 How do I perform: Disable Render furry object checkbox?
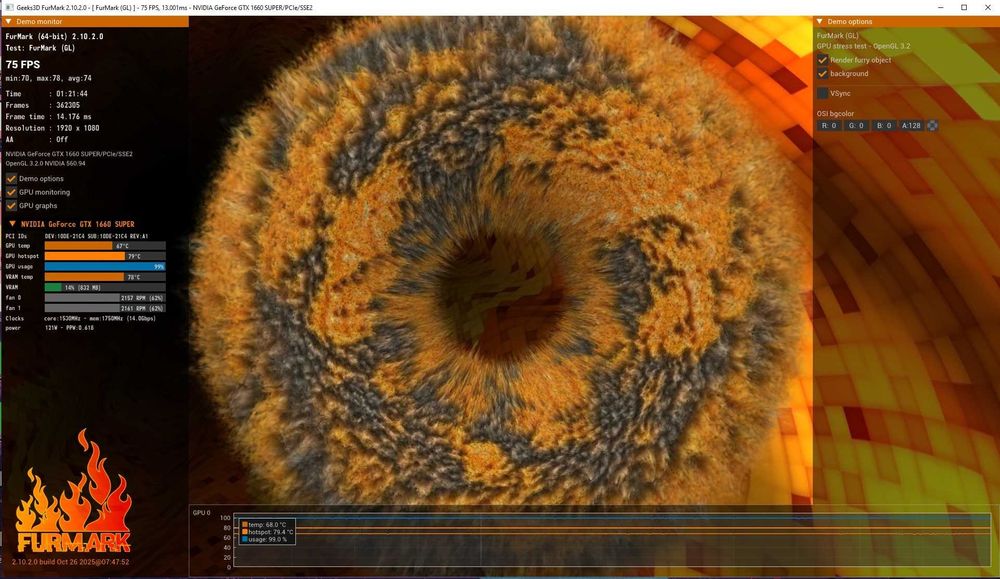click(823, 60)
